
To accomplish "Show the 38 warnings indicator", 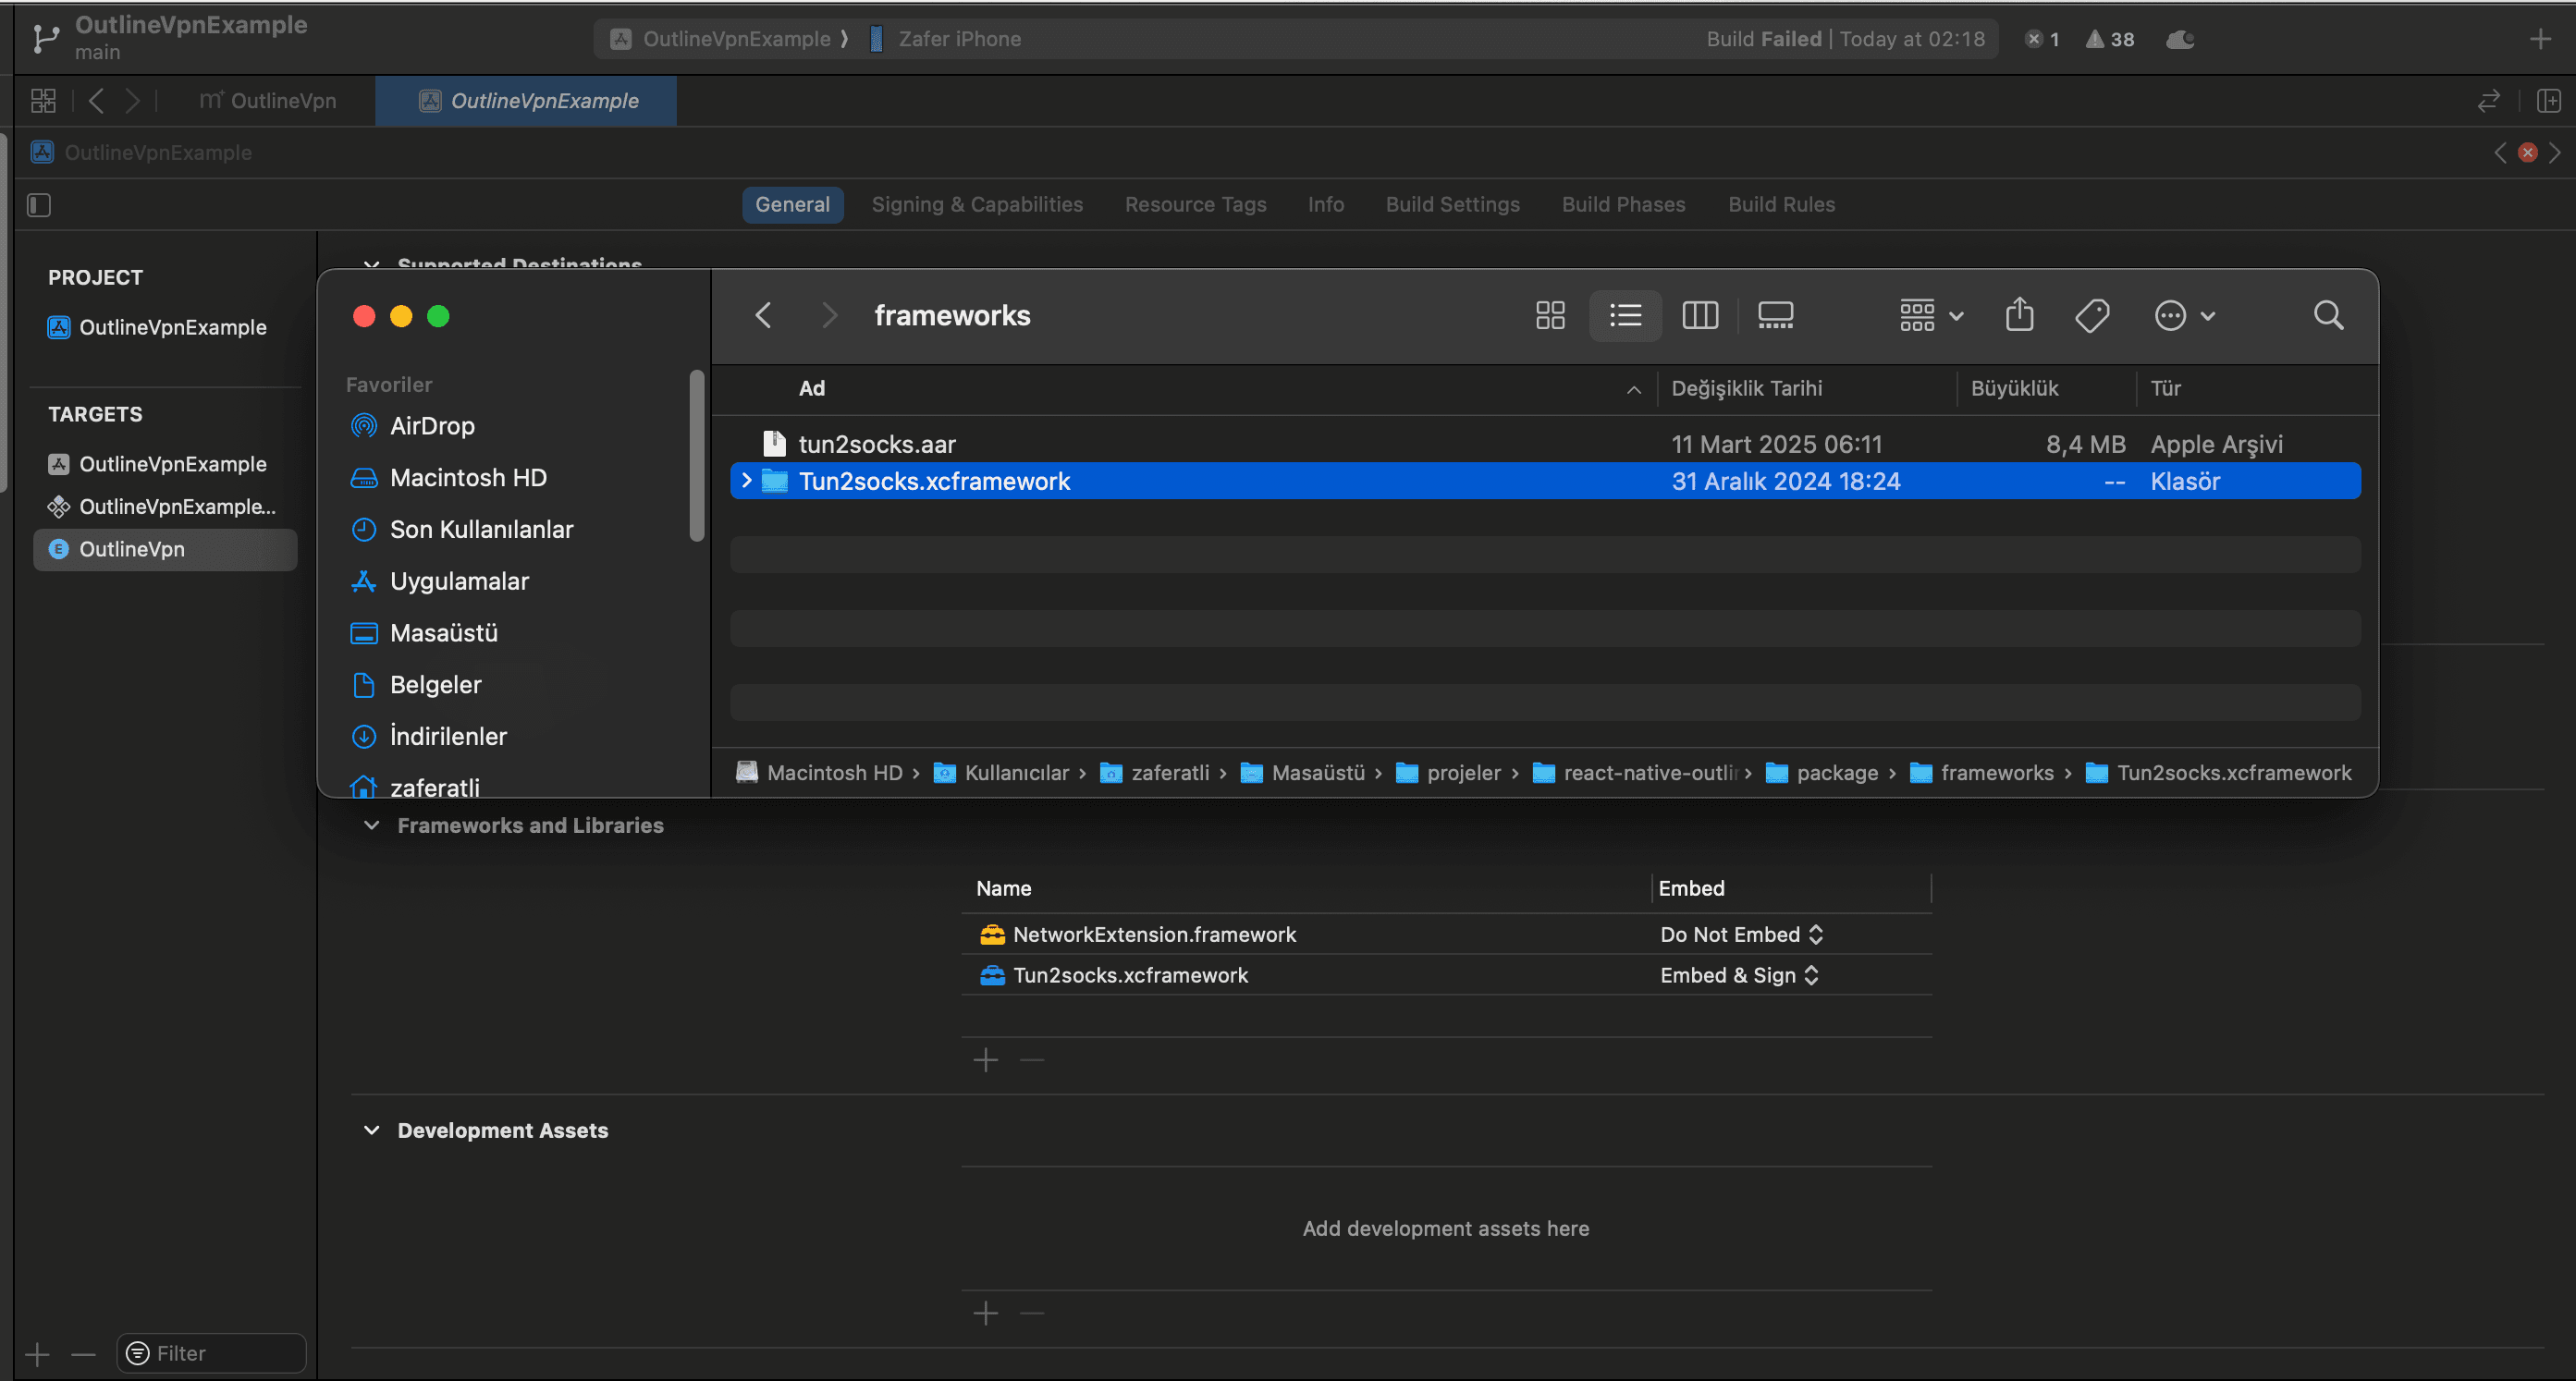I will coord(2110,39).
